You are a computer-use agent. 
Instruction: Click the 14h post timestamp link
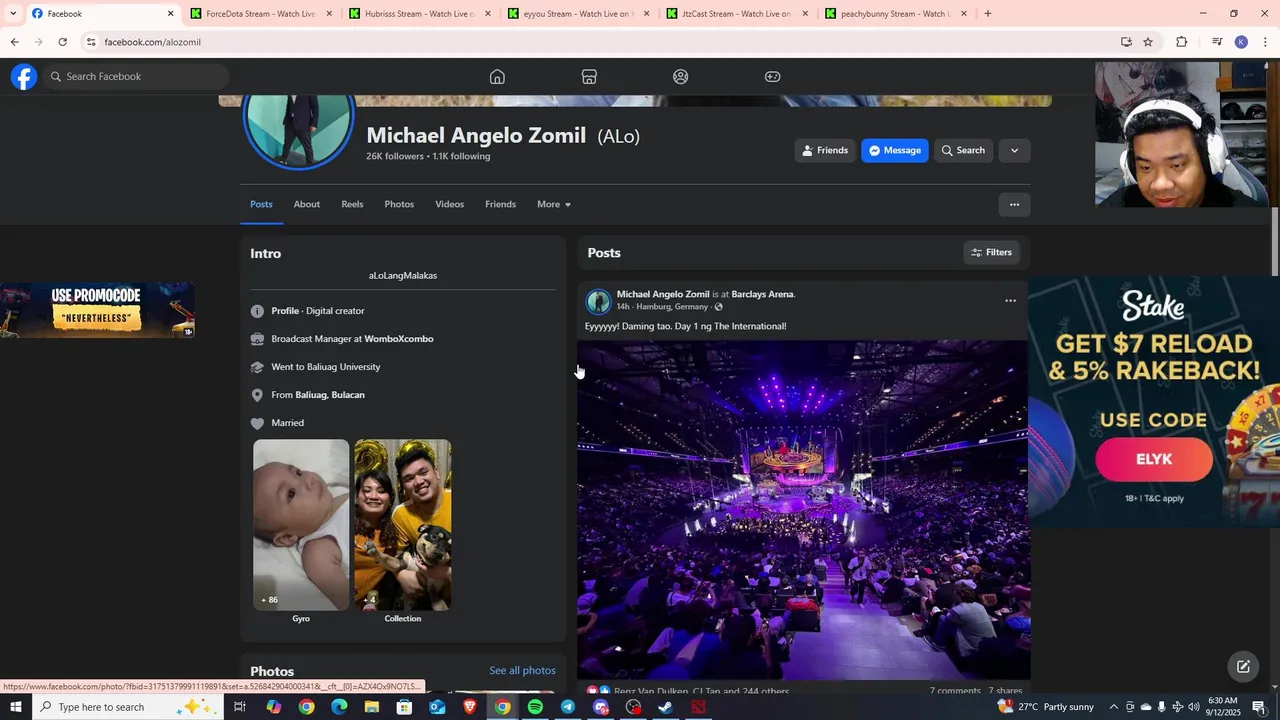coord(623,307)
